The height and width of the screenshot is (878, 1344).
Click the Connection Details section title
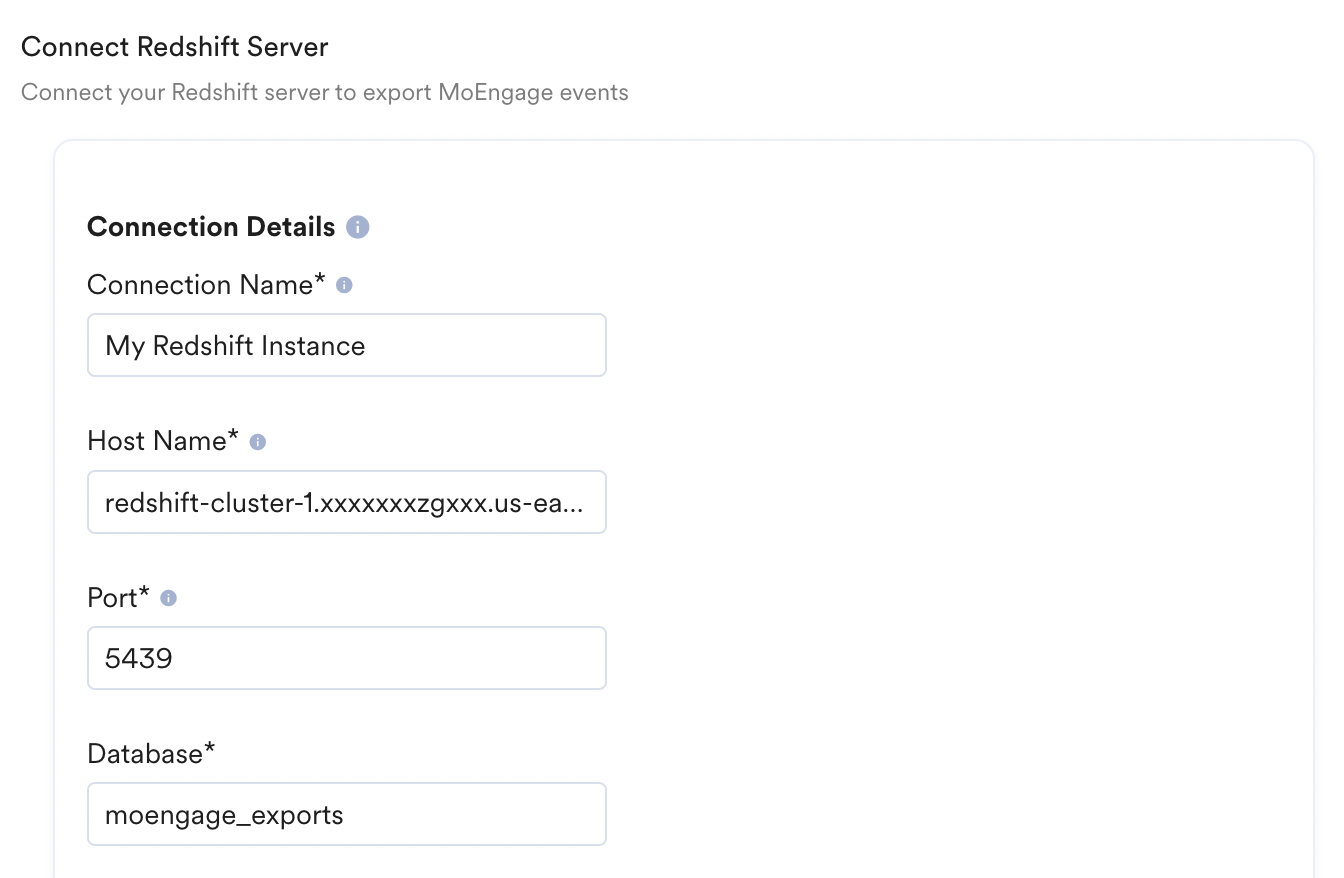[210, 227]
